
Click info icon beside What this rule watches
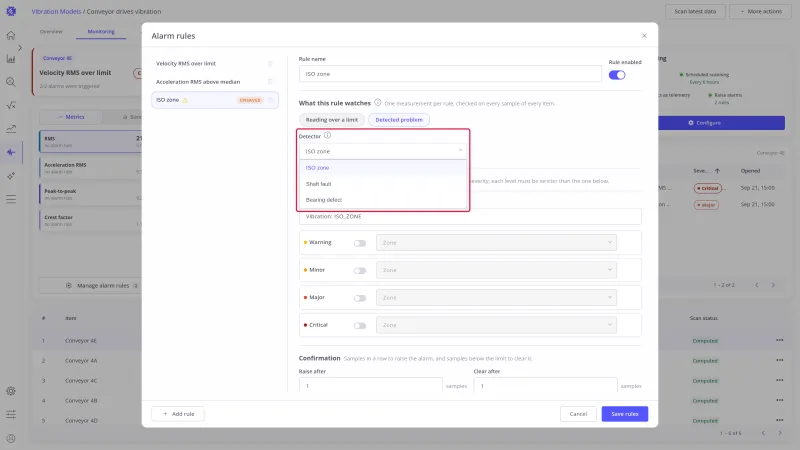pos(378,103)
